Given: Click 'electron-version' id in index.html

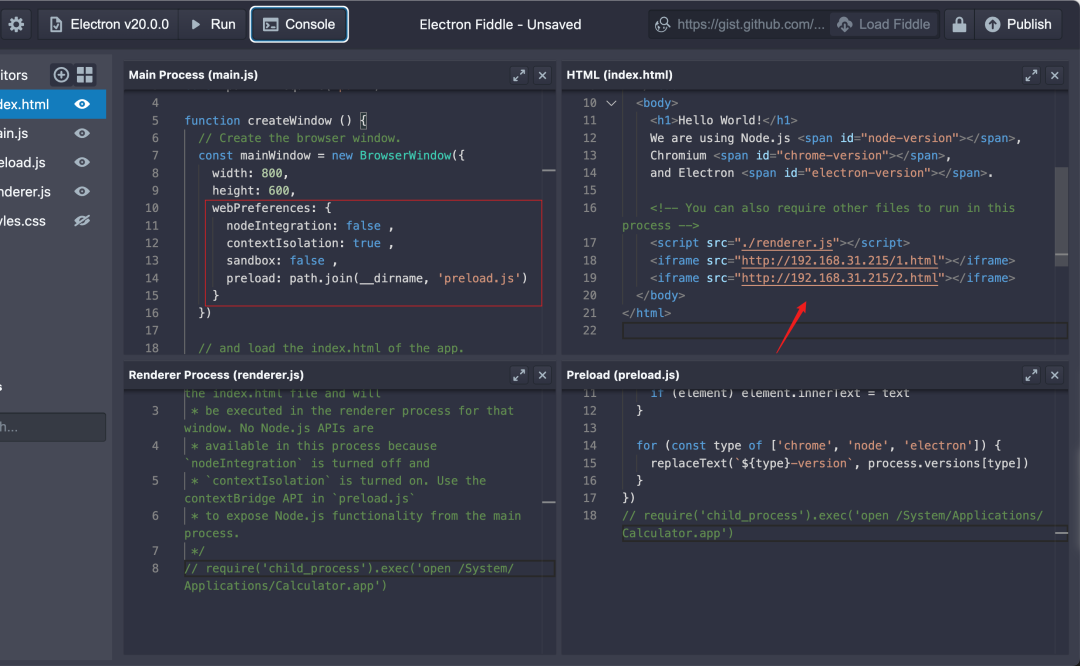Looking at the screenshot, I should coord(867,173).
